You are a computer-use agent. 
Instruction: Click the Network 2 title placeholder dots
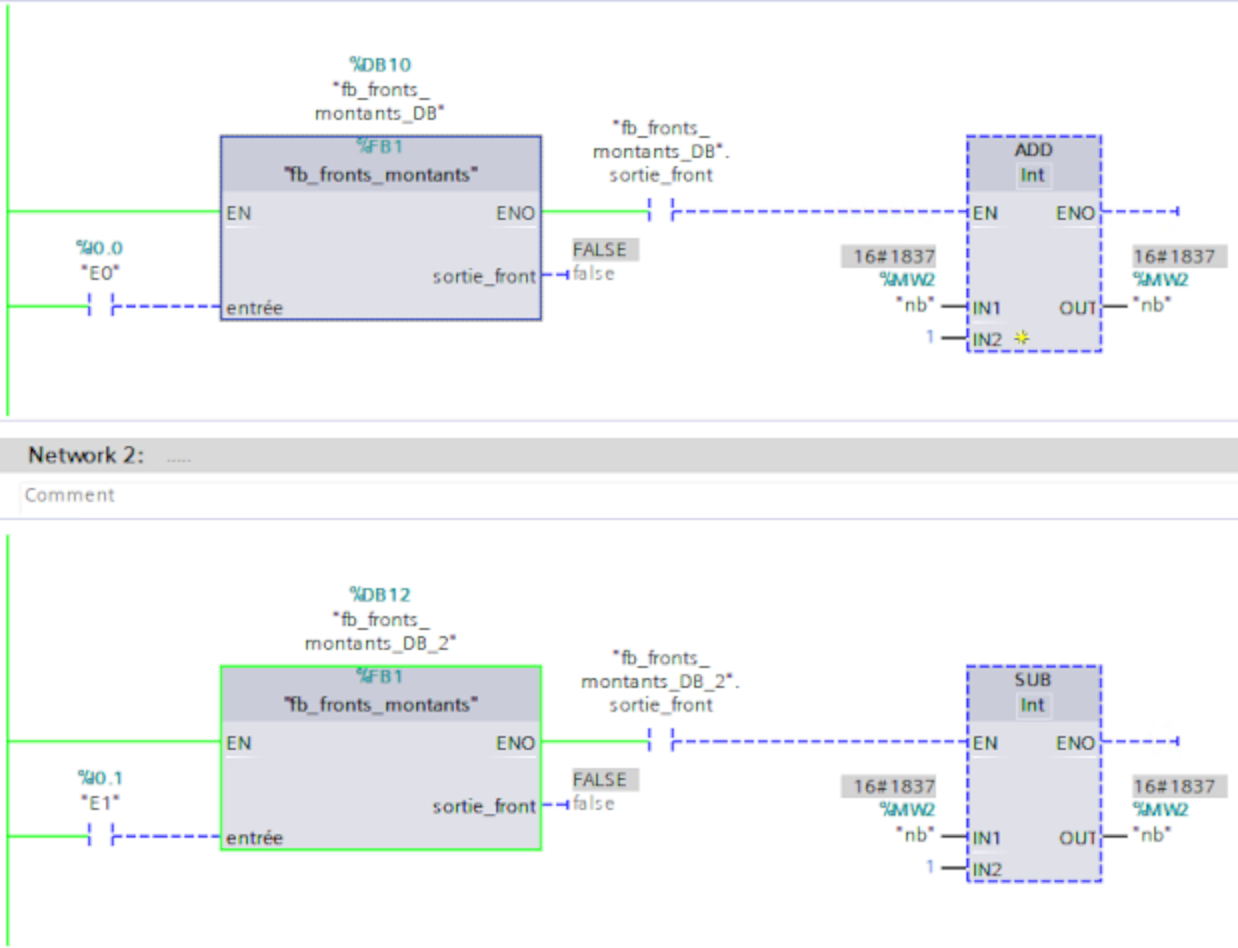point(178,458)
